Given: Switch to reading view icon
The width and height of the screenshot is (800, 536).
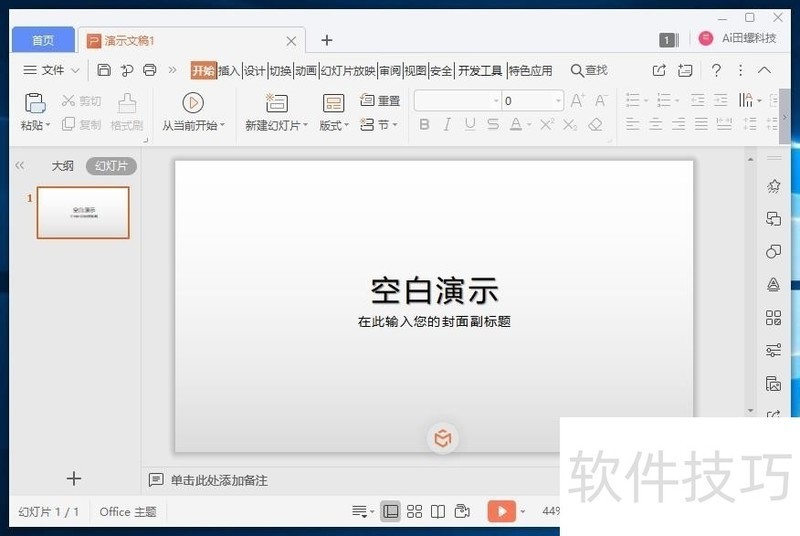Looking at the screenshot, I should tap(438, 512).
